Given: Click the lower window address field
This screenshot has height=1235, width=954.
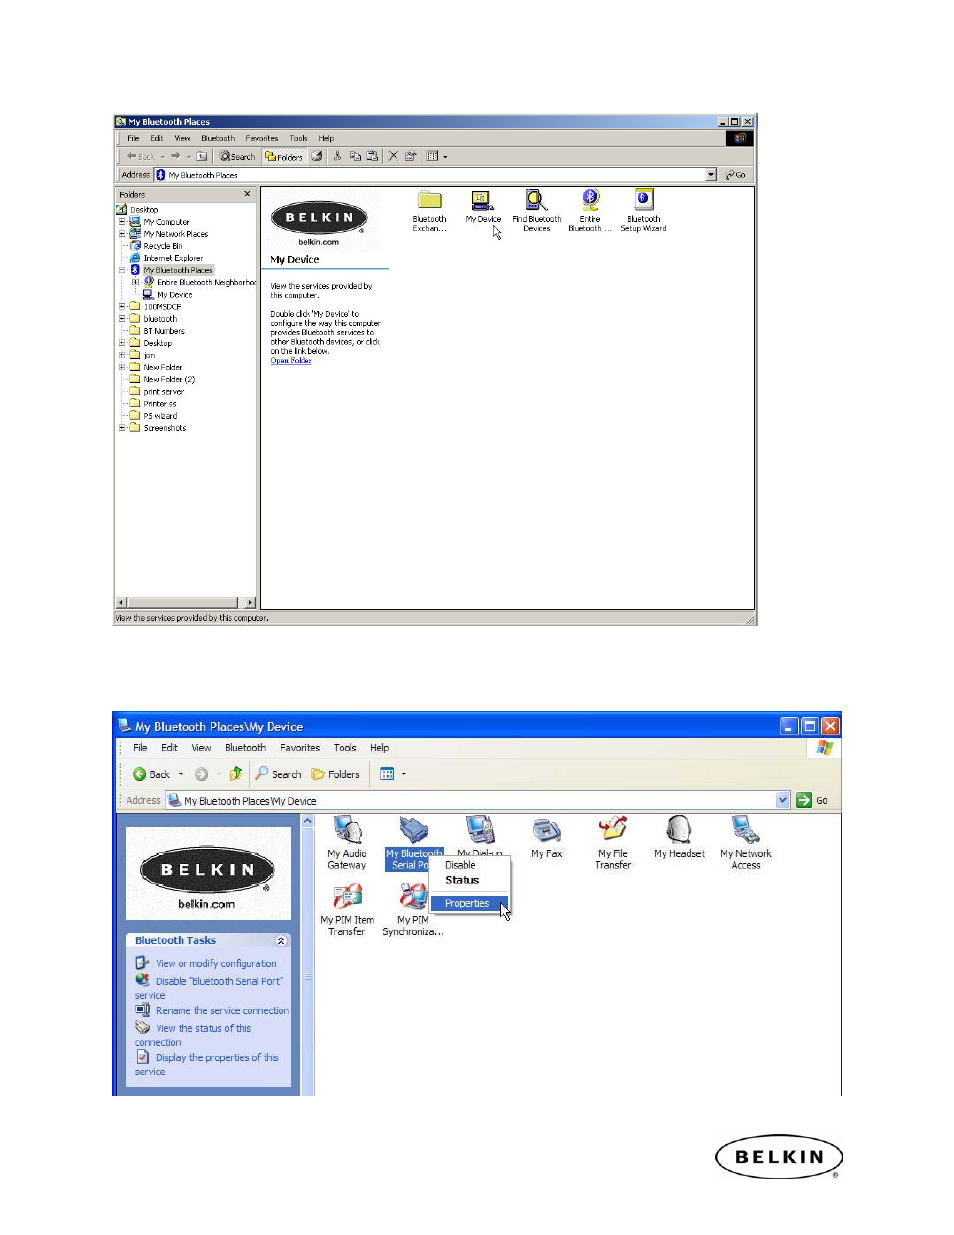Looking at the screenshot, I should (478, 800).
